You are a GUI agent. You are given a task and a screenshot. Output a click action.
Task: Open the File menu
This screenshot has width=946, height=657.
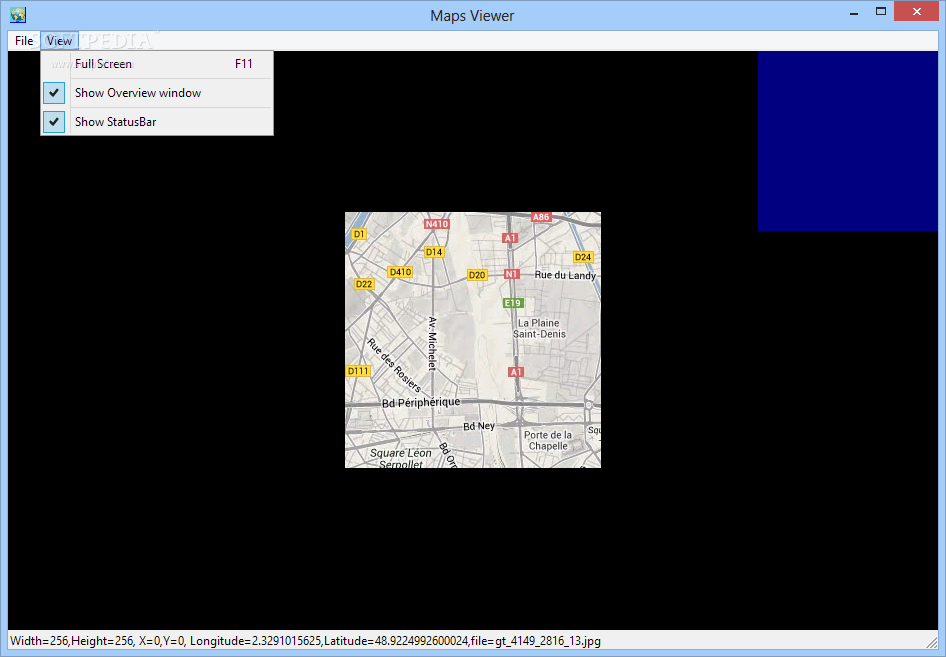24,41
